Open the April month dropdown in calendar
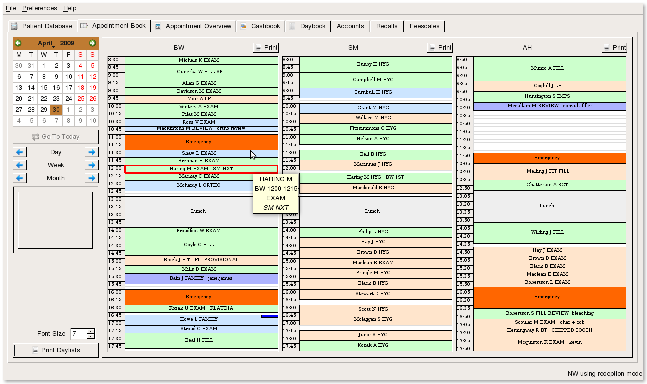647x384 pixels. (46, 43)
